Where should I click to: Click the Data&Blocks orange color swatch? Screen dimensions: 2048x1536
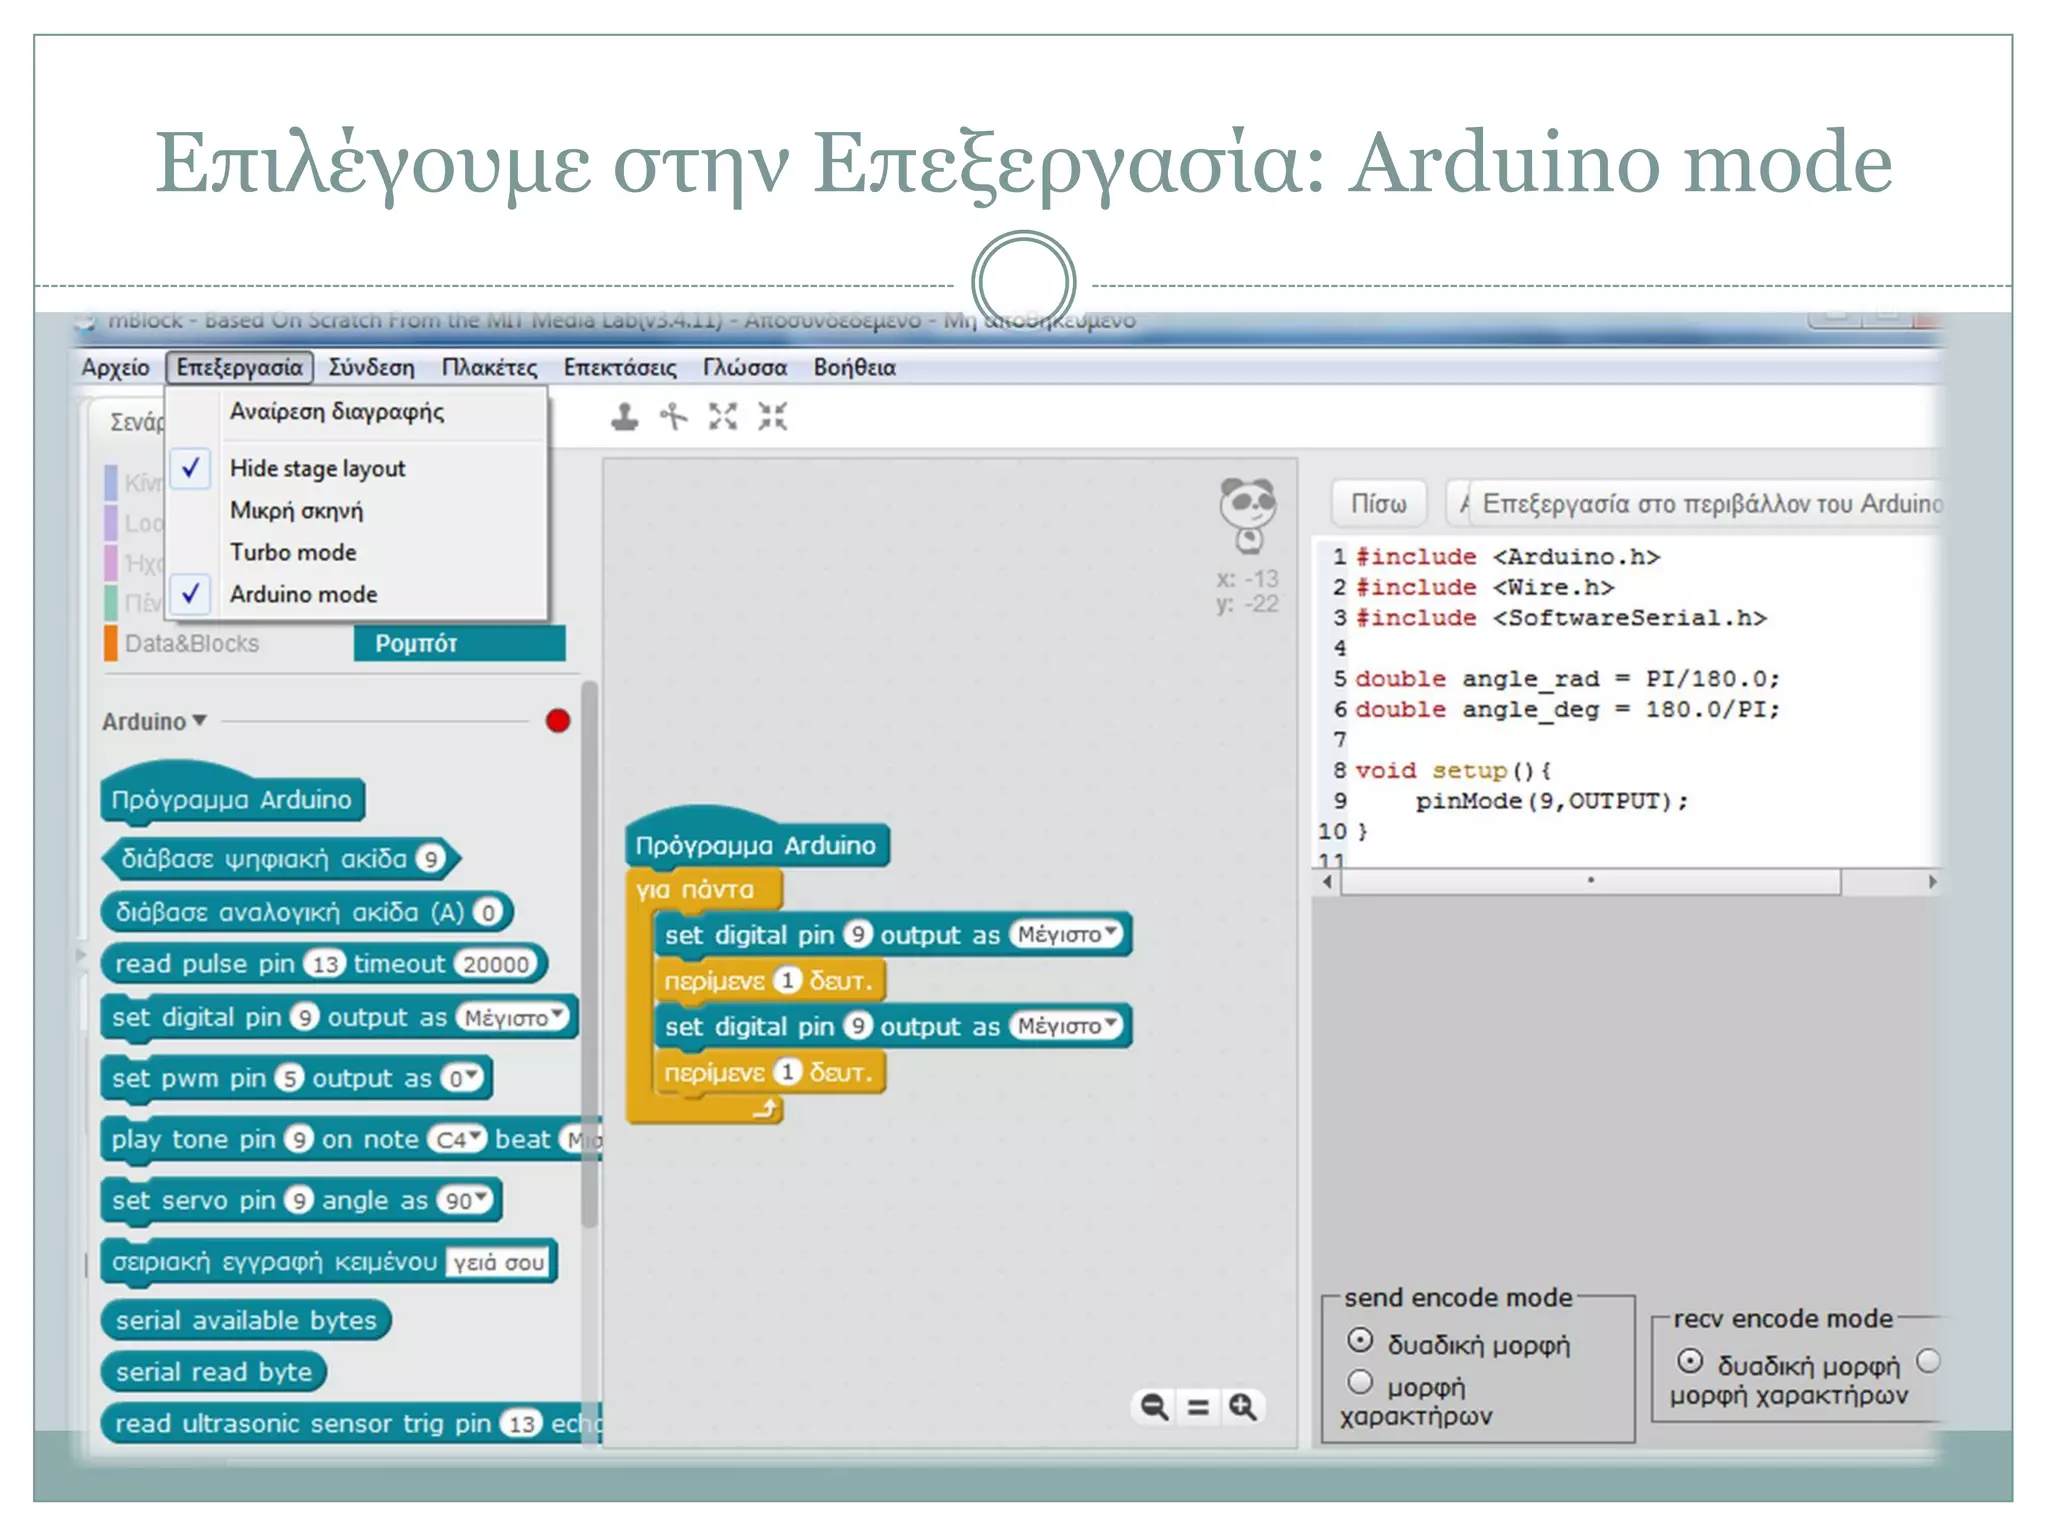point(111,643)
